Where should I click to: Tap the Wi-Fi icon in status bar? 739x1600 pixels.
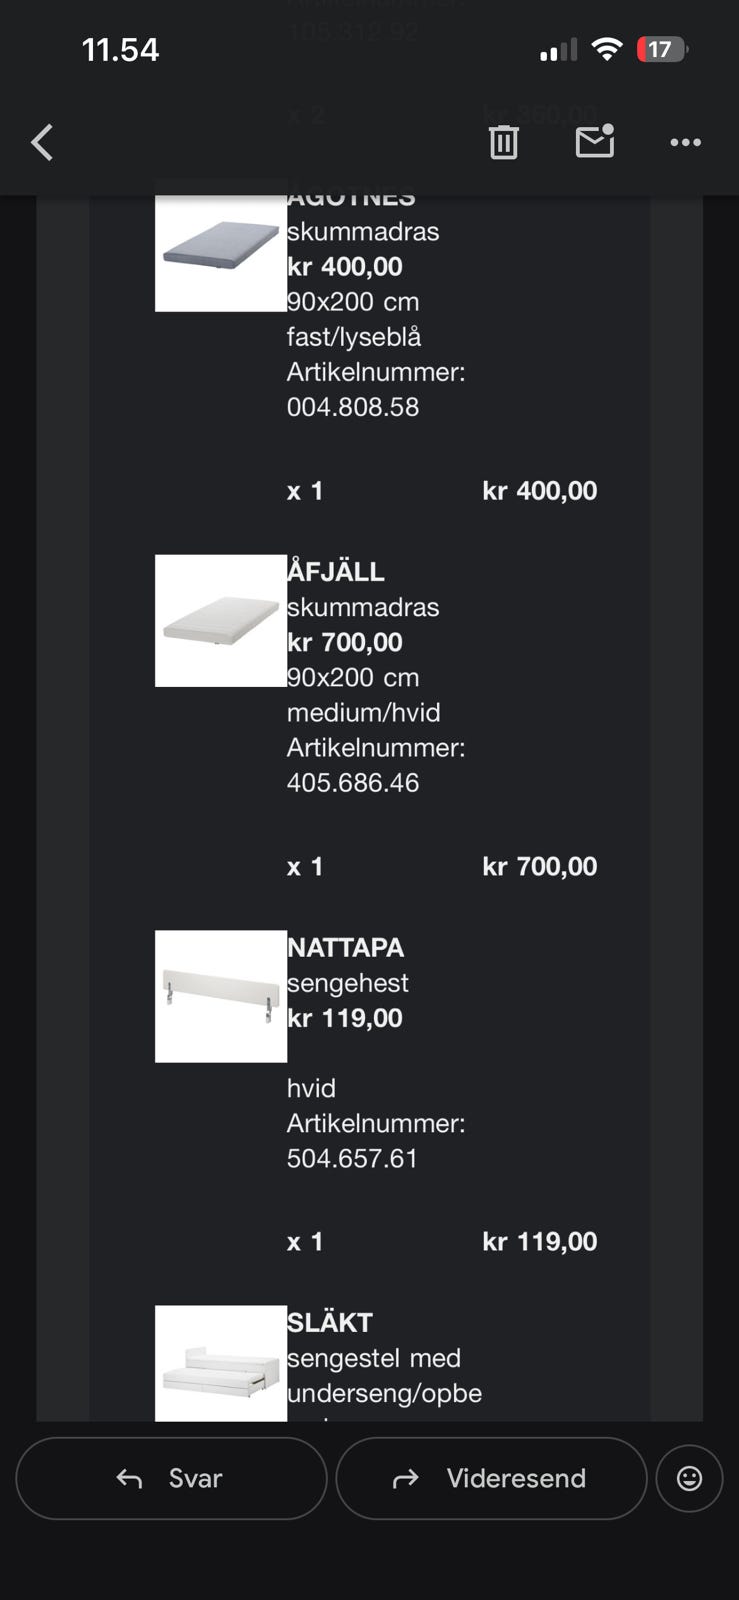tap(606, 49)
